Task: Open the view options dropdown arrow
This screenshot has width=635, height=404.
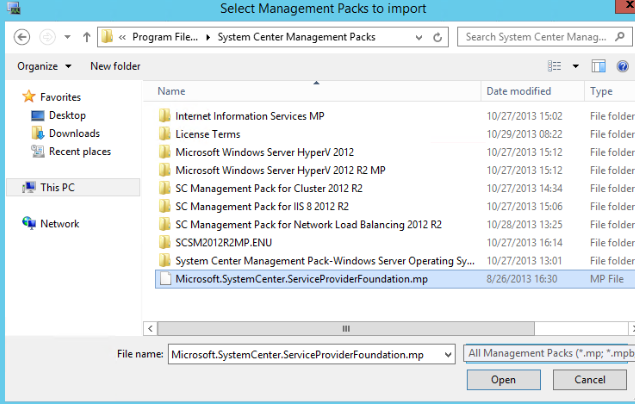Action: [575, 66]
